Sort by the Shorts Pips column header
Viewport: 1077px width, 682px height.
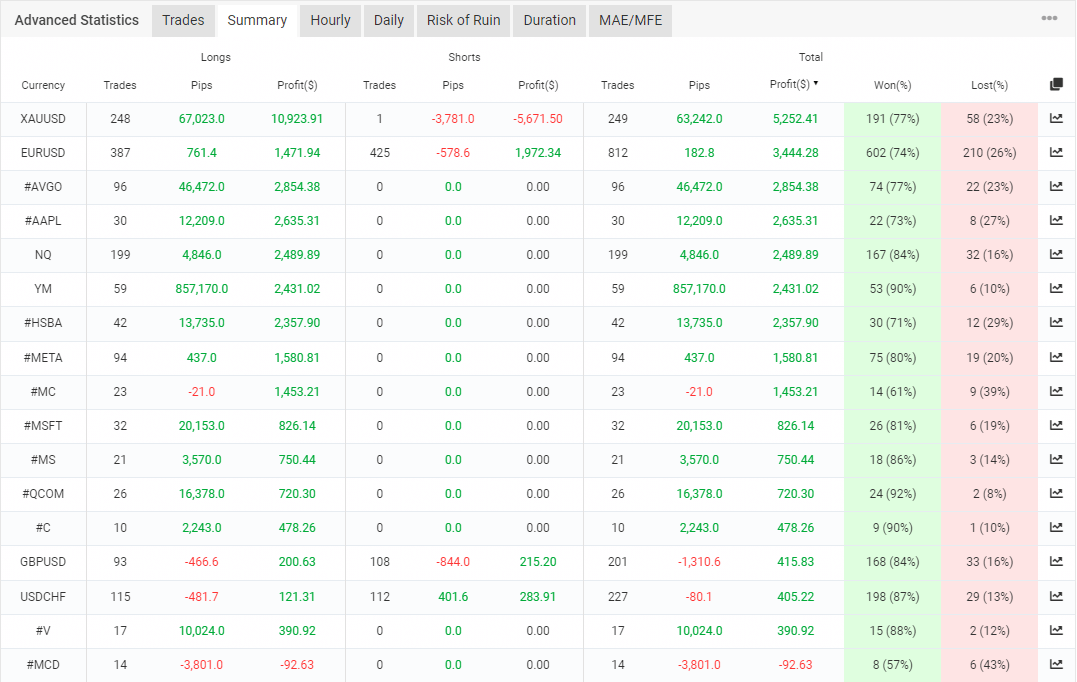(453, 85)
